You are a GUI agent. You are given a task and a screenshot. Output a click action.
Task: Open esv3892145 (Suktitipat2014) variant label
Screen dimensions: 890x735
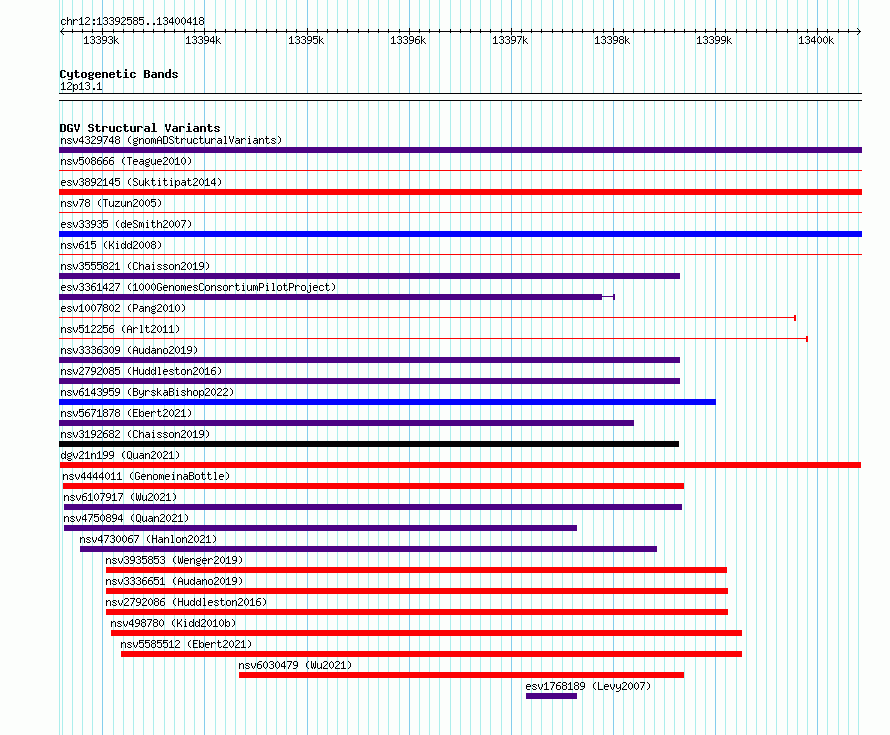[141, 182]
